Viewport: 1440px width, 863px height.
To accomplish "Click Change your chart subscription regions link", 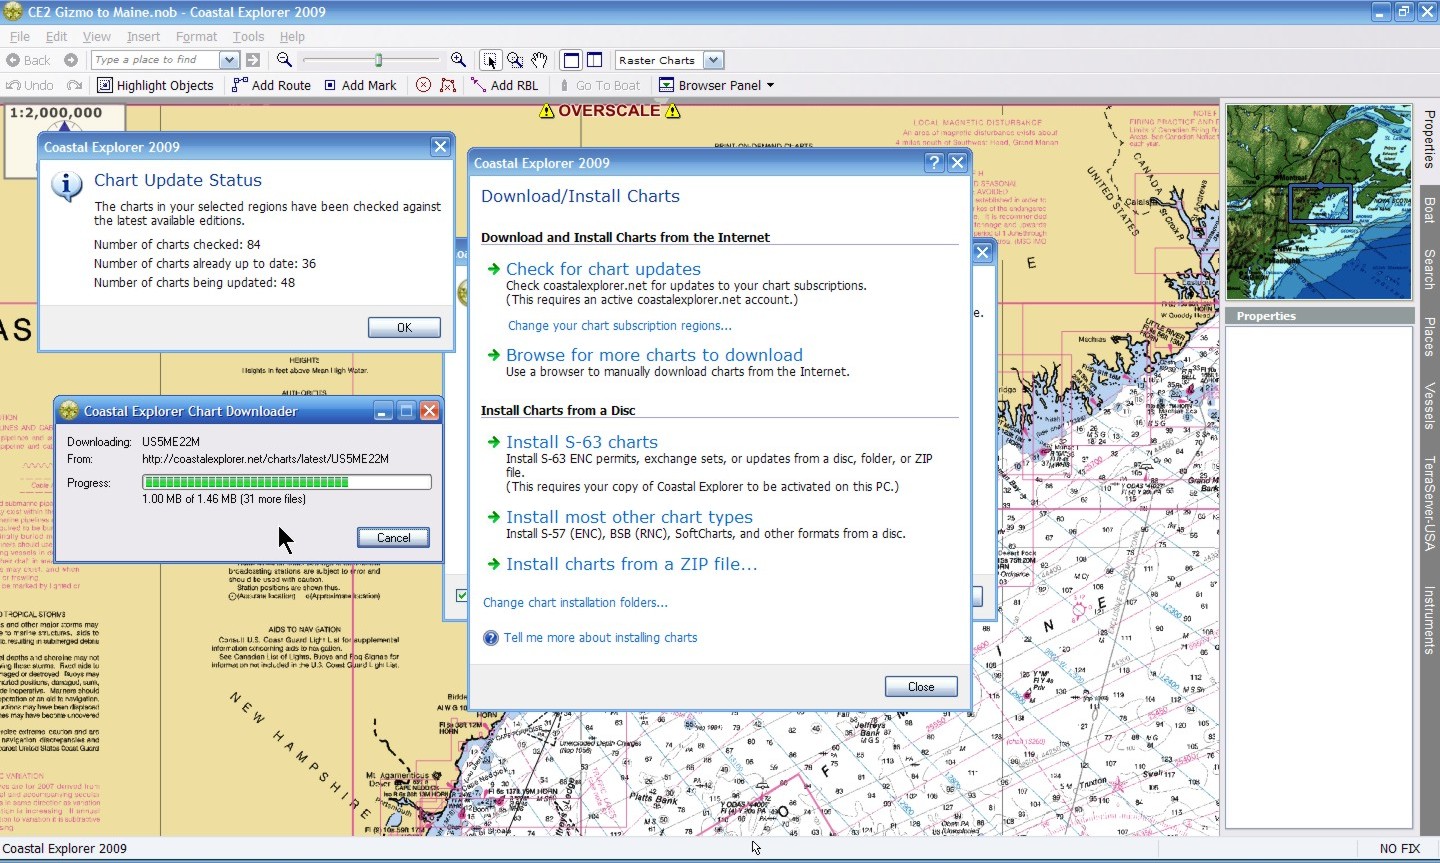I will tap(619, 326).
